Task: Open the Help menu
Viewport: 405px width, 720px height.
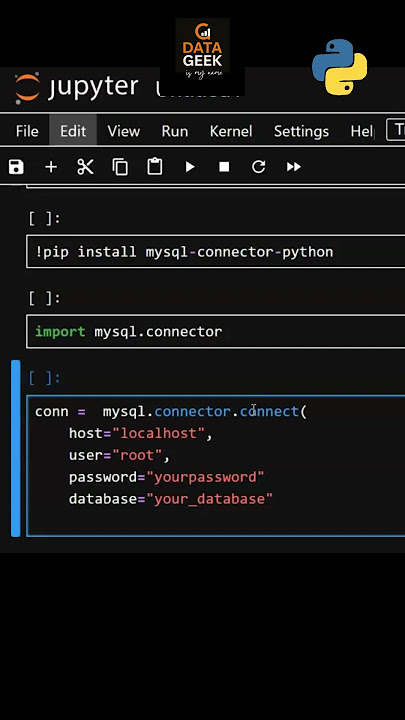Action: pos(362,131)
